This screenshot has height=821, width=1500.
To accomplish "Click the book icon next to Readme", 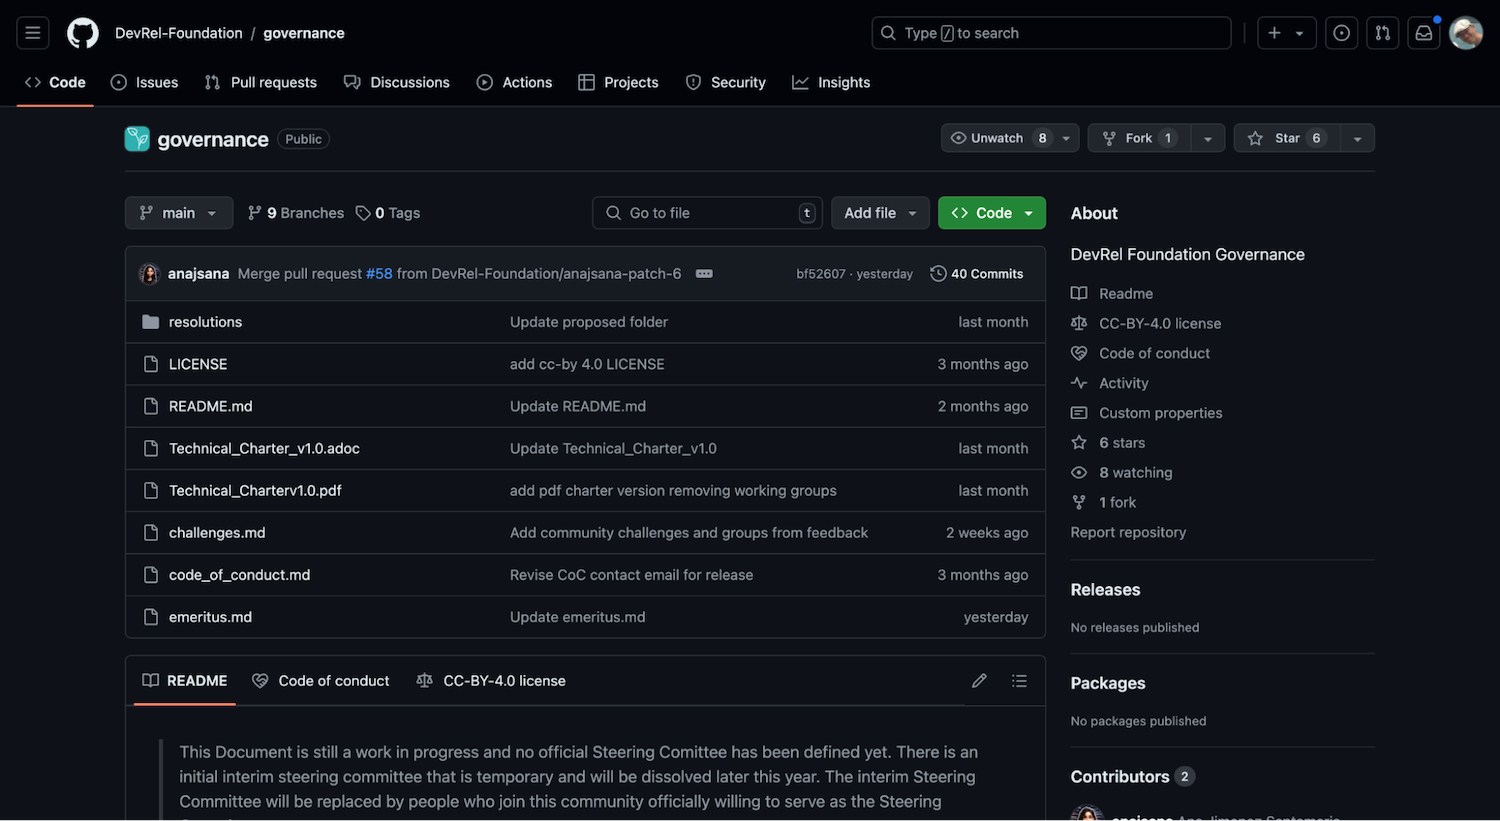I will pyautogui.click(x=1079, y=293).
